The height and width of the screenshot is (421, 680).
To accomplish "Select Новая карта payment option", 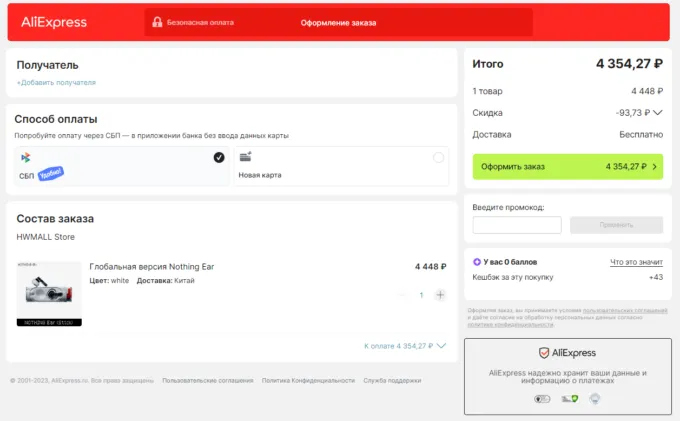I will pos(341,166).
